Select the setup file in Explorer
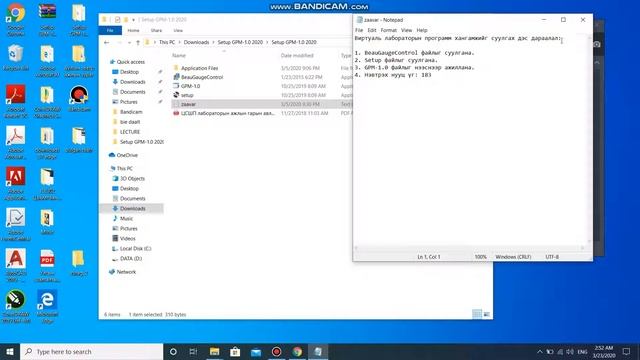The image size is (640, 360). tap(187, 95)
